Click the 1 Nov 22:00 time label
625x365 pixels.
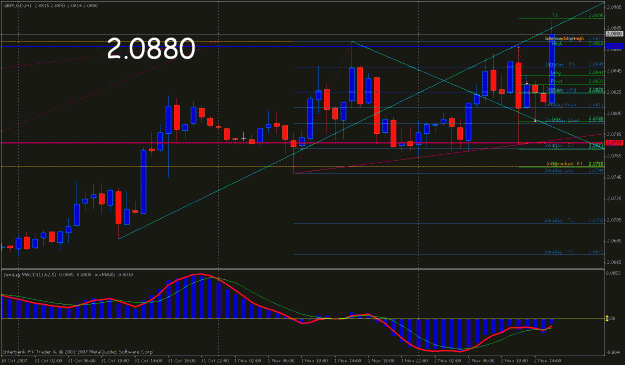415,361
